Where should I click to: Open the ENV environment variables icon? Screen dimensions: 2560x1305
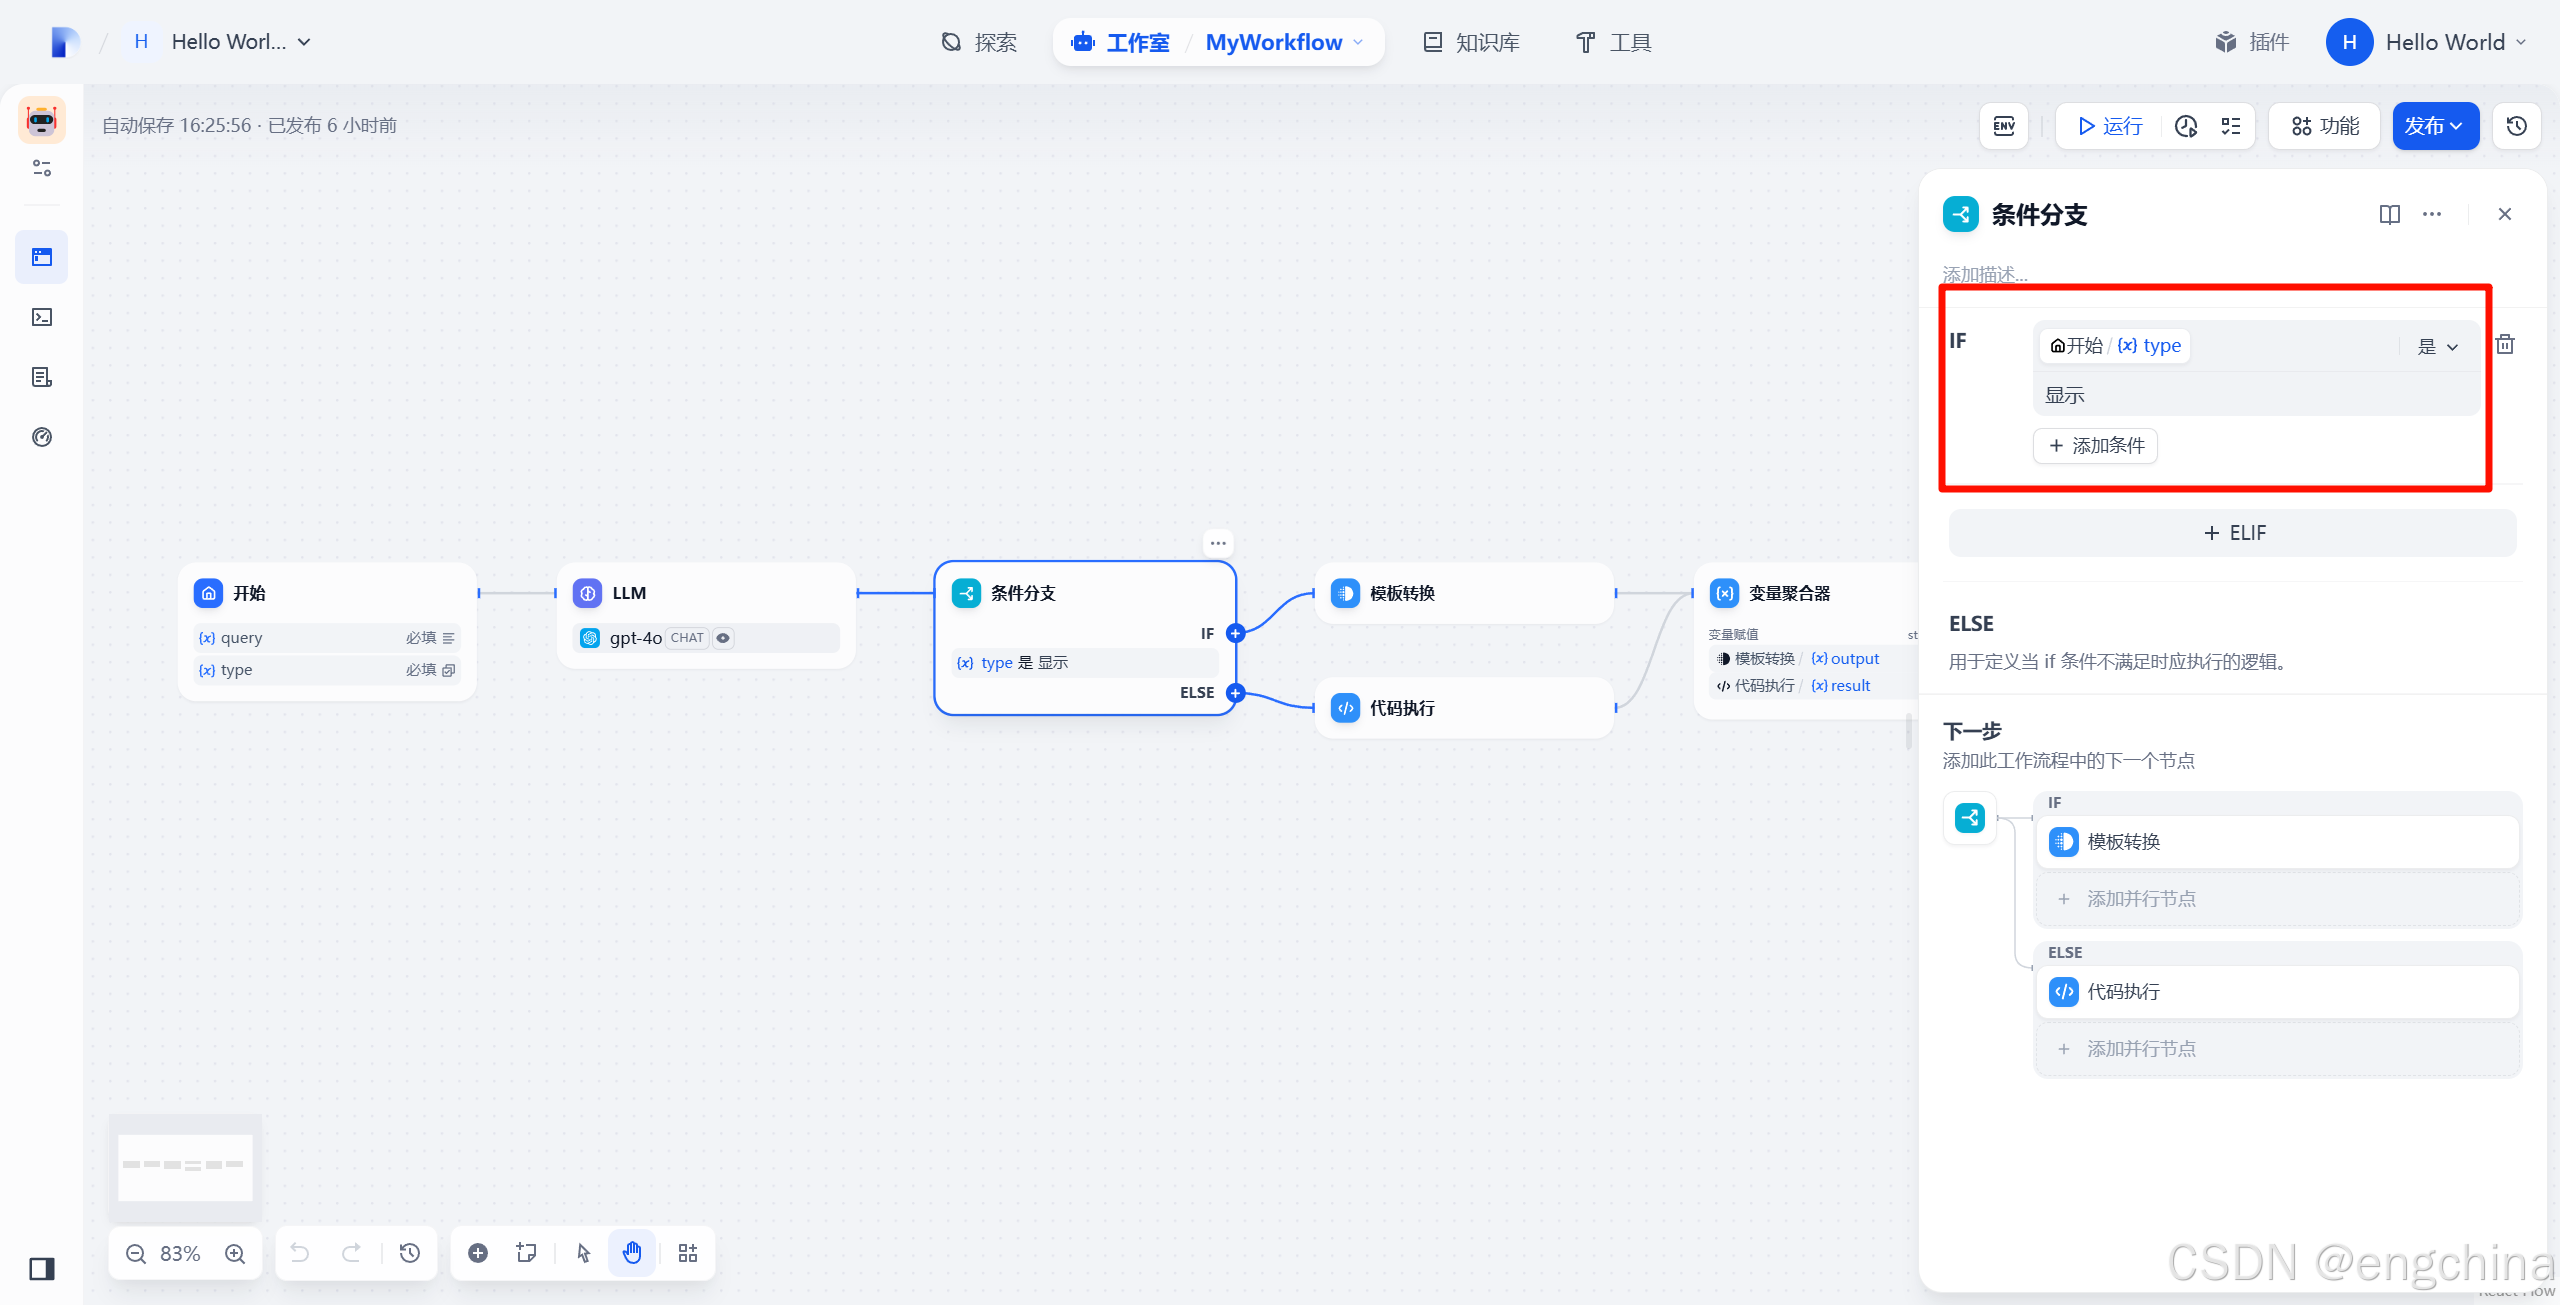[2004, 126]
